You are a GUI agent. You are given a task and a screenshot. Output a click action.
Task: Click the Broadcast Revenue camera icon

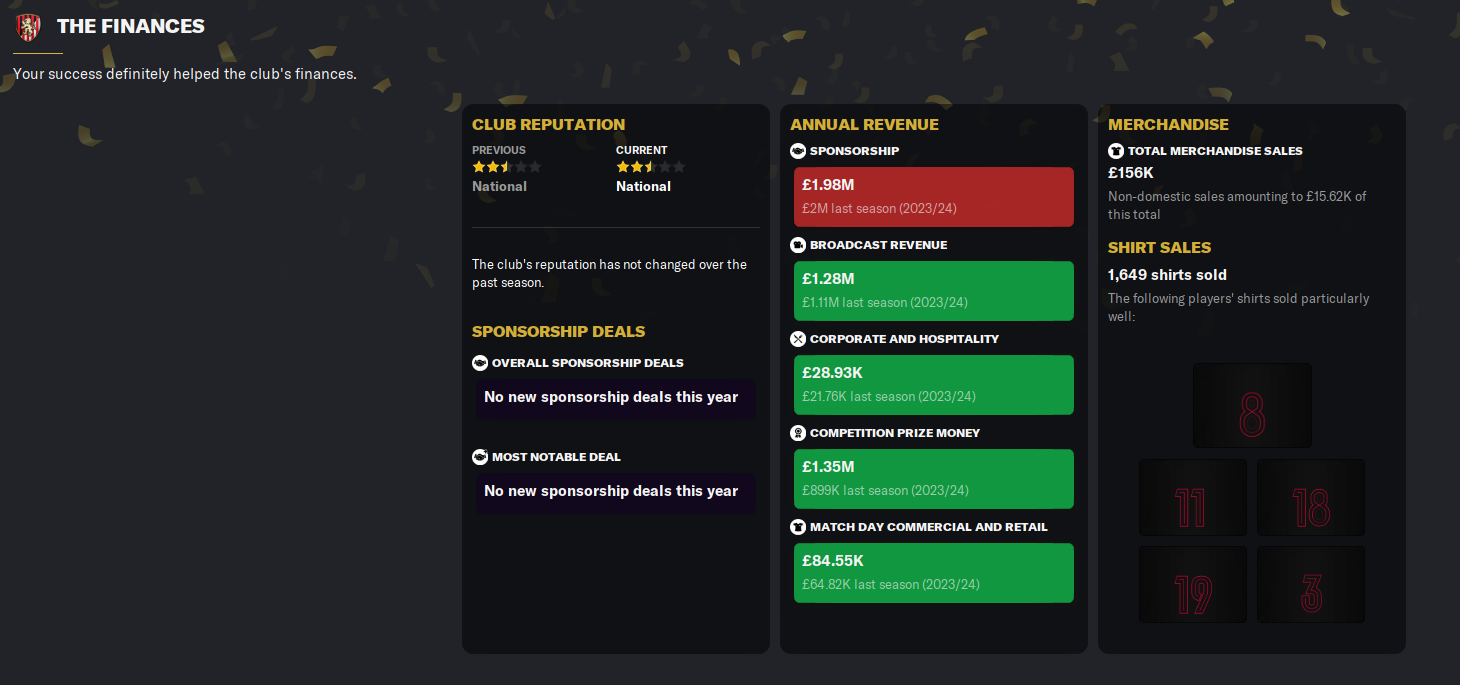point(798,245)
